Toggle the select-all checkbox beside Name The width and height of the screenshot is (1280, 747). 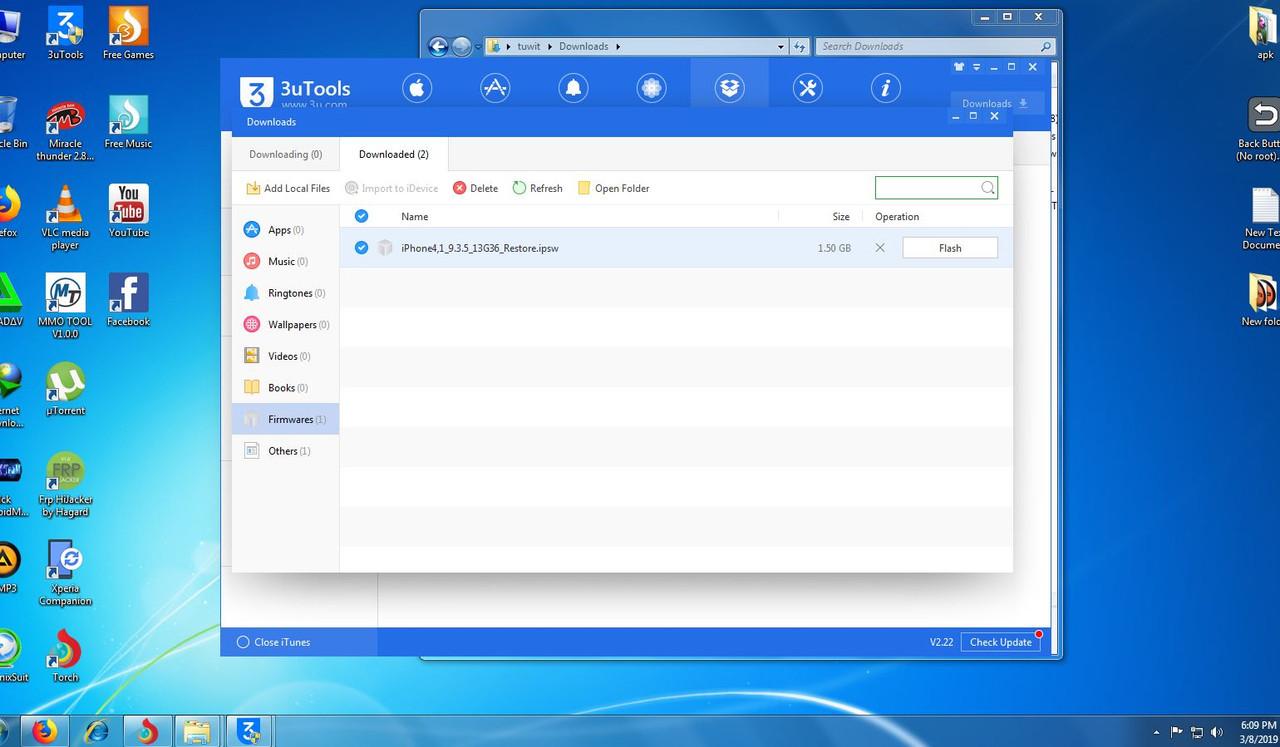click(x=361, y=216)
